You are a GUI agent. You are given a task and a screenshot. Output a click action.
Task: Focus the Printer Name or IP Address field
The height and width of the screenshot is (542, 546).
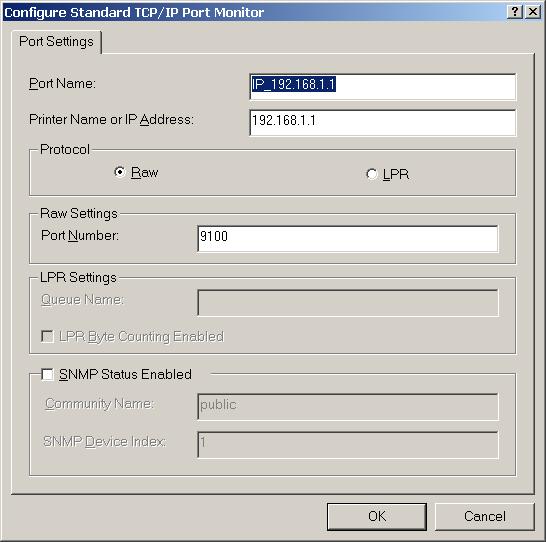coord(382,123)
